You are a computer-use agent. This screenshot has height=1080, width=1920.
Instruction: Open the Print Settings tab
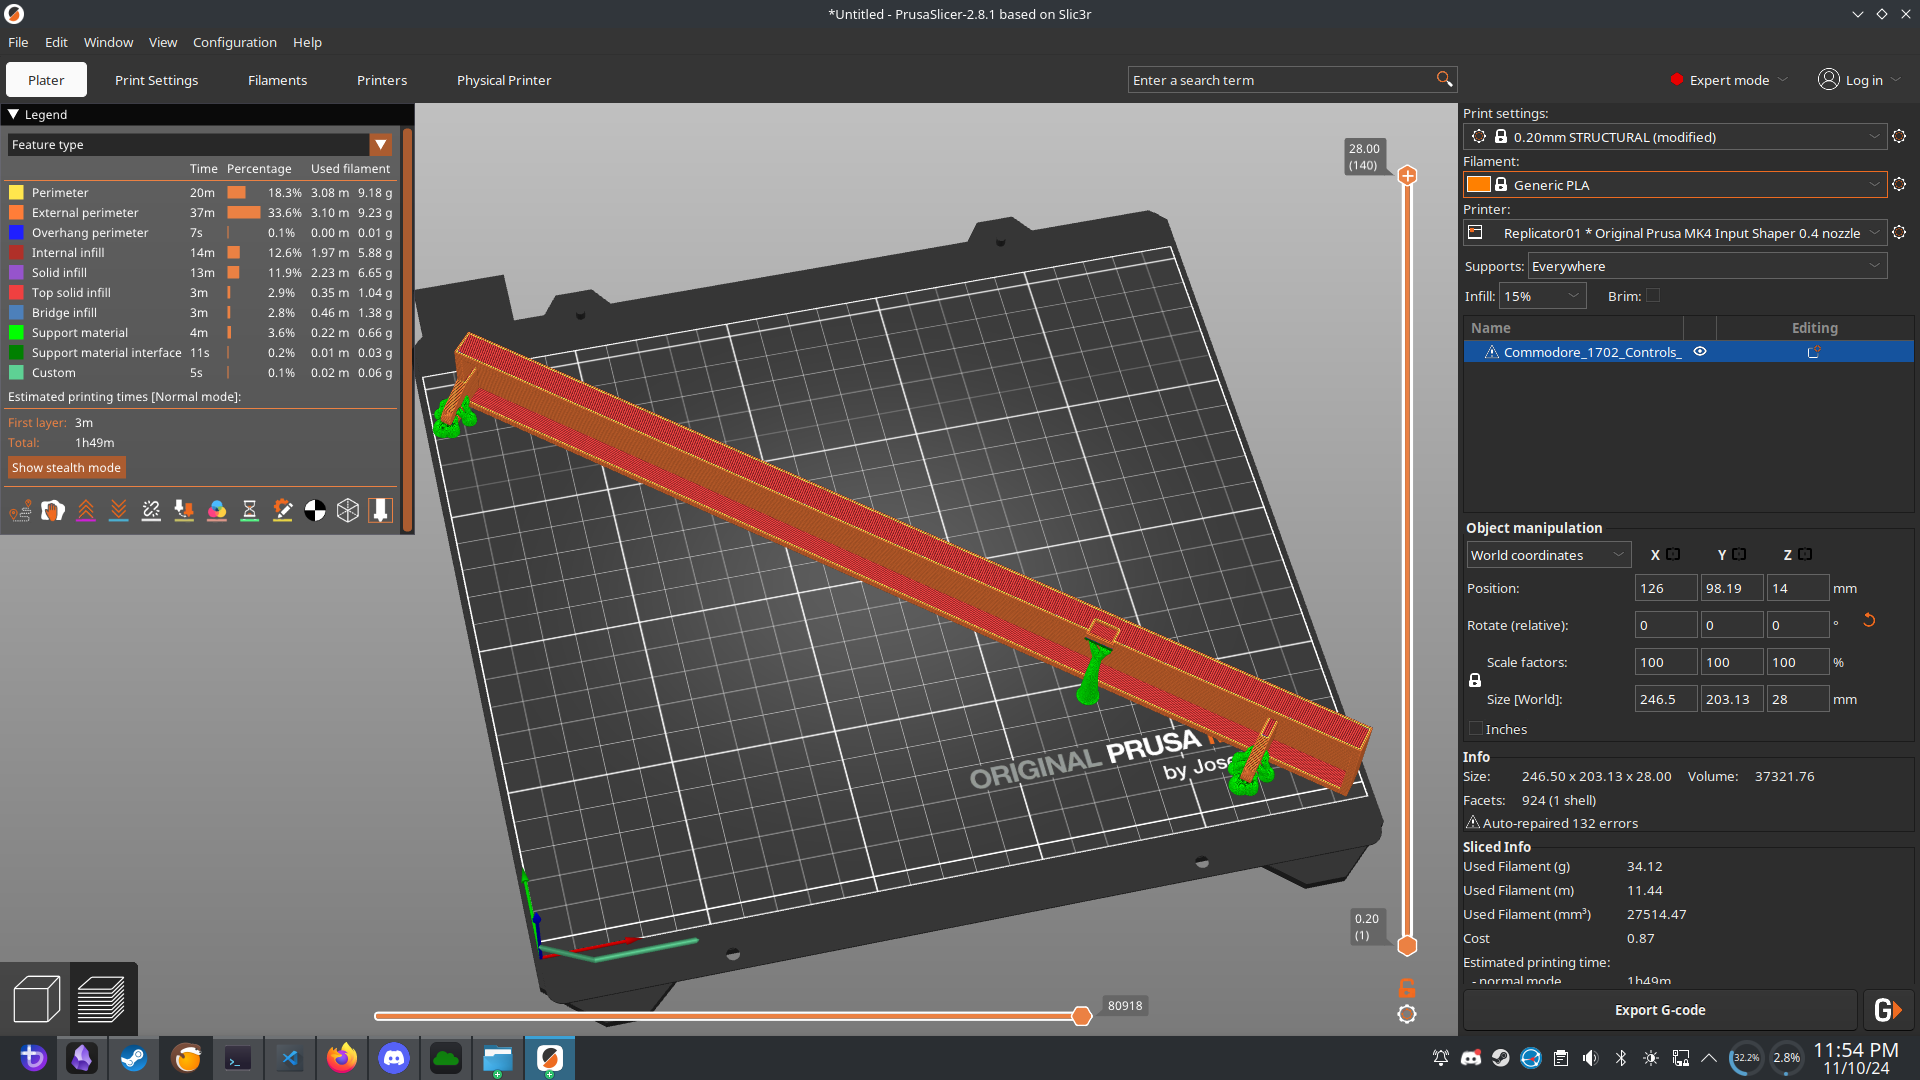pos(156,80)
